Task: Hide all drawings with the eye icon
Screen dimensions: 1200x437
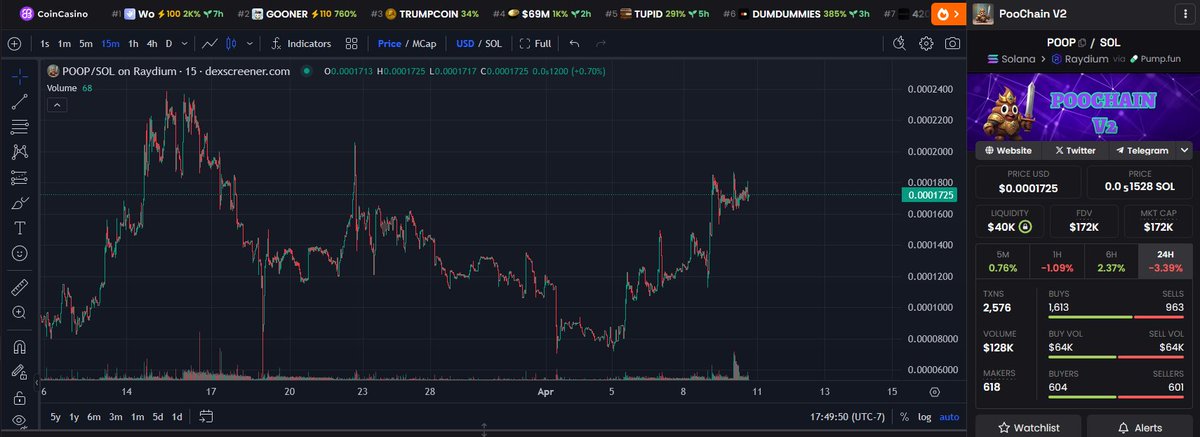Action: (19, 422)
